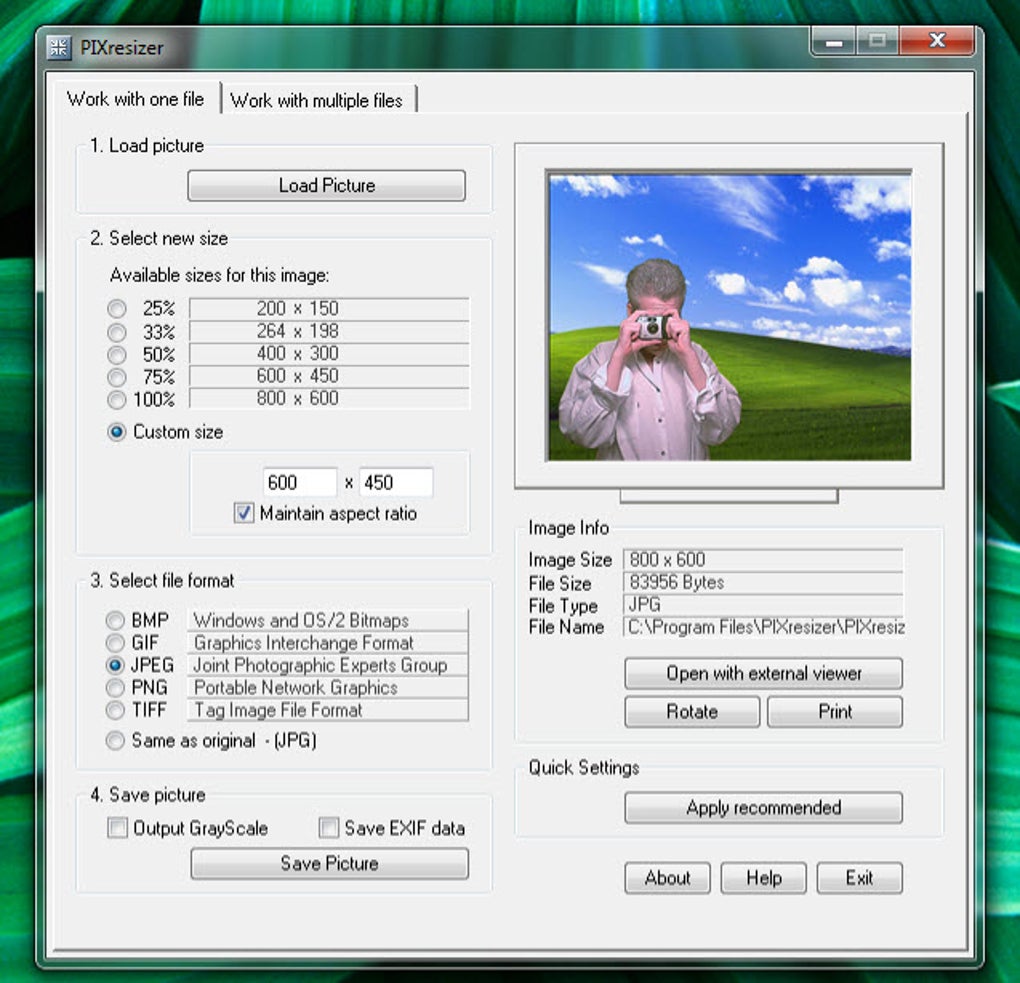The height and width of the screenshot is (983, 1020).
Task: Select PNG as output format
Action: pyautogui.click(x=115, y=688)
